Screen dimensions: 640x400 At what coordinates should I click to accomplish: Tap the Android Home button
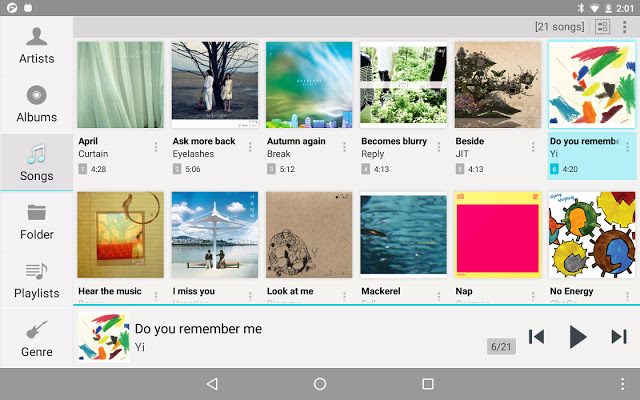click(320, 384)
